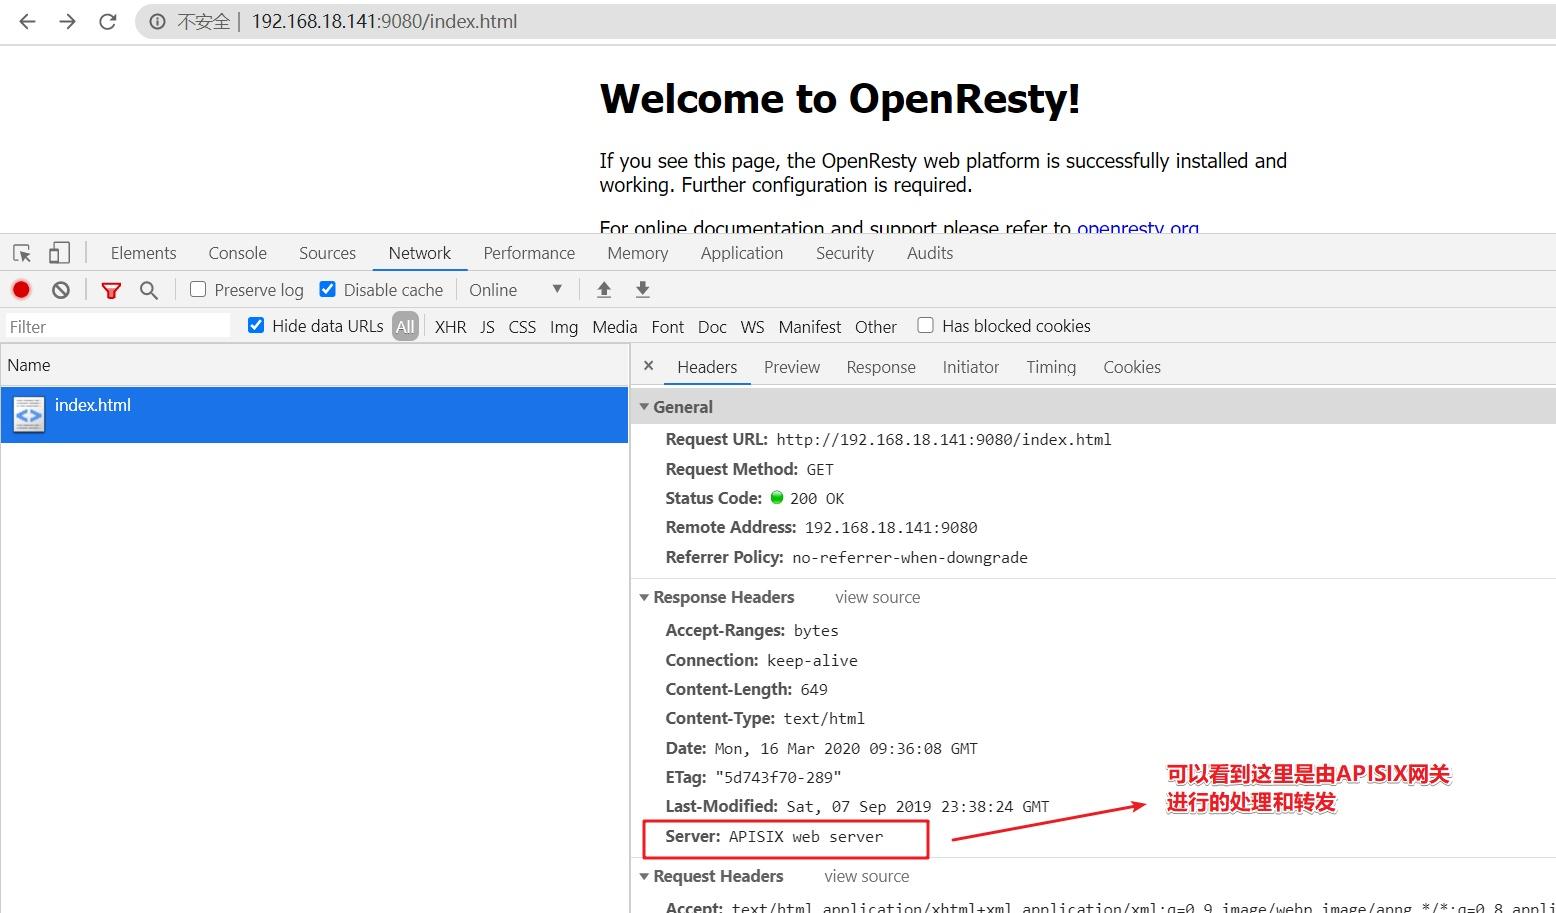The height and width of the screenshot is (913, 1556).
Task: Uncheck Hide data URLs
Action: click(x=256, y=325)
